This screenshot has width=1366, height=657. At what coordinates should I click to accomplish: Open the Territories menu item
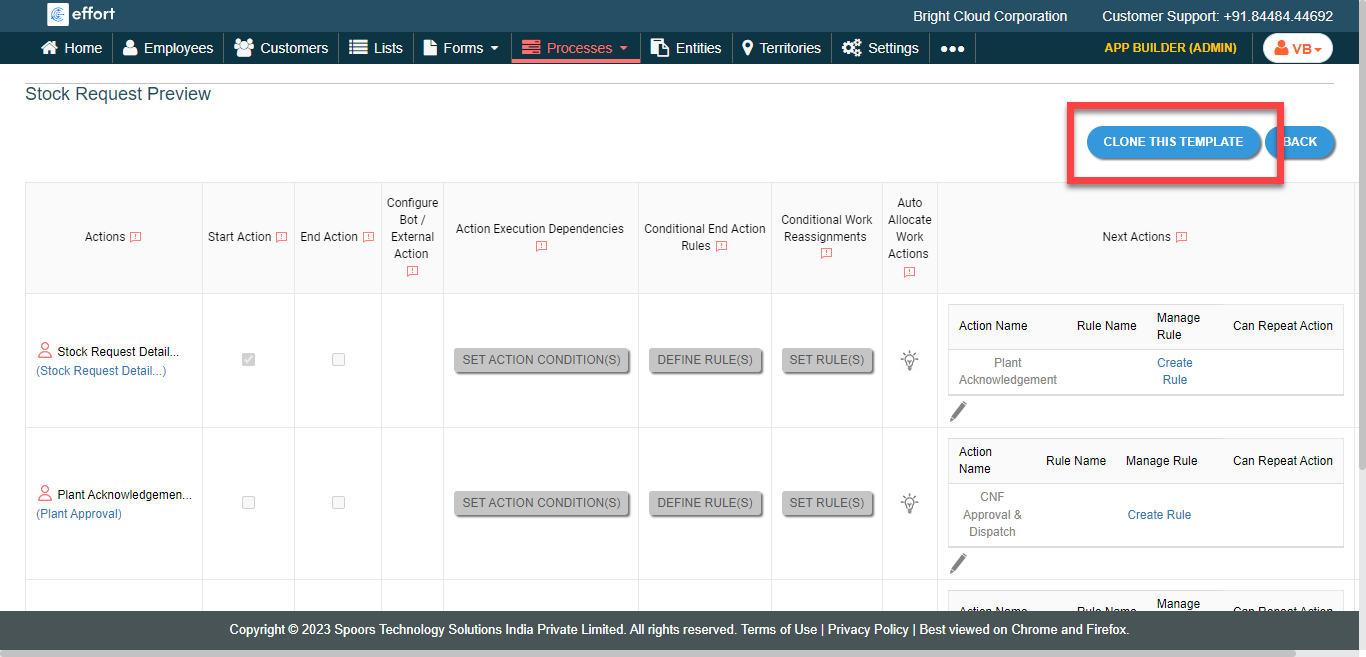click(x=781, y=48)
